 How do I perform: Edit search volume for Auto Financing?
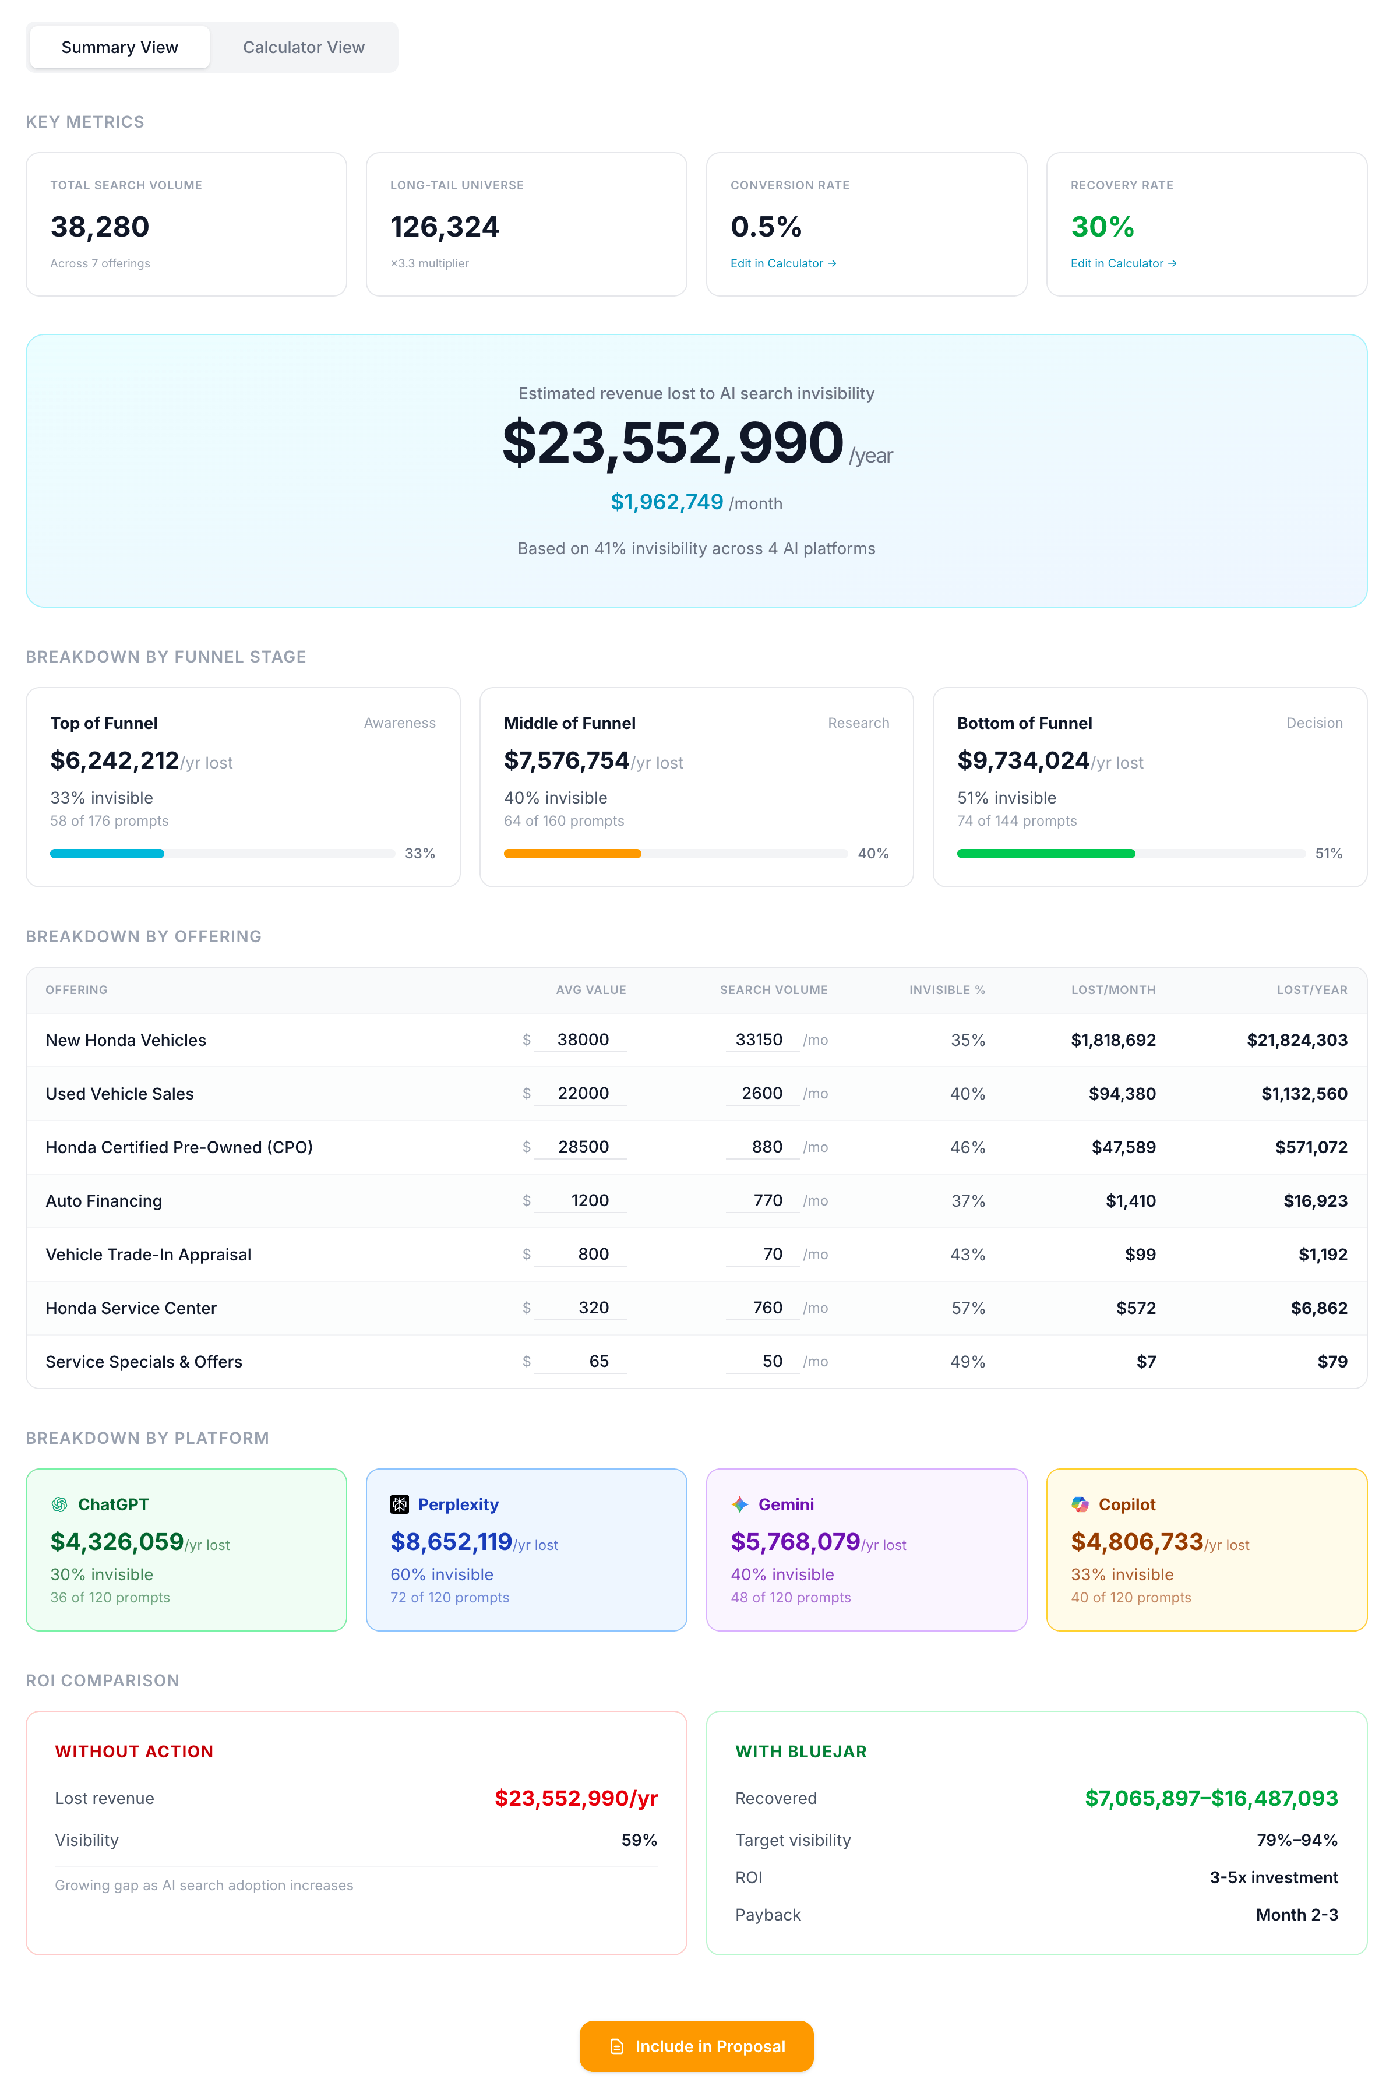[x=762, y=1200]
